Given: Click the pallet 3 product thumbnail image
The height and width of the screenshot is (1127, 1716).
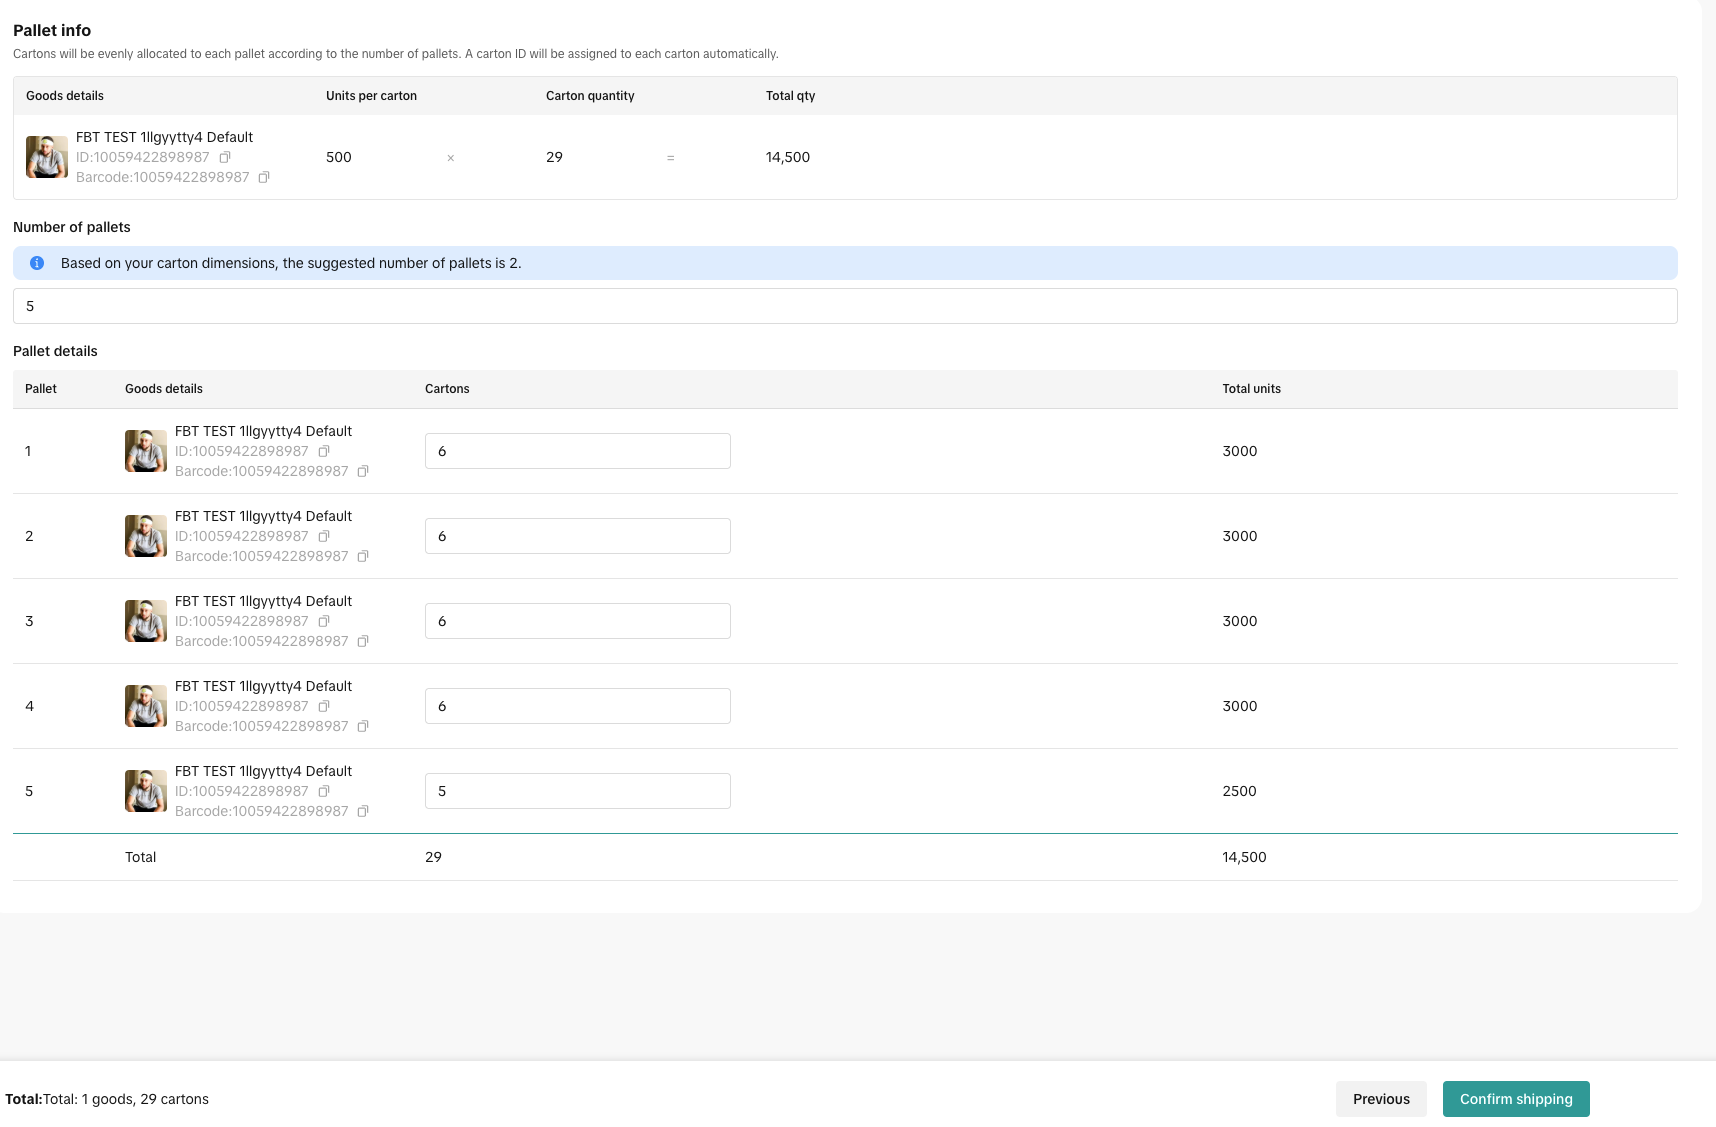Looking at the screenshot, I should (x=146, y=621).
